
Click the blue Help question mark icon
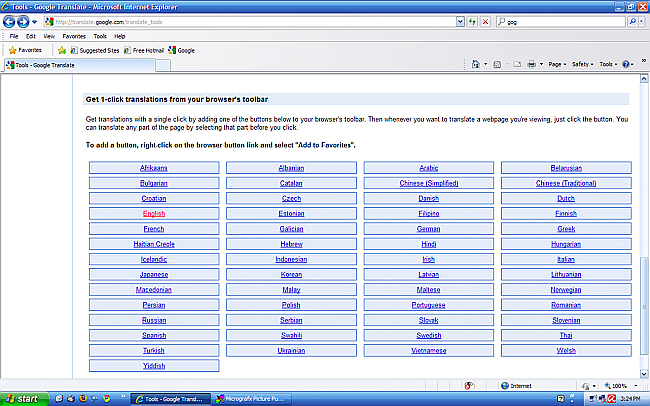point(626,64)
